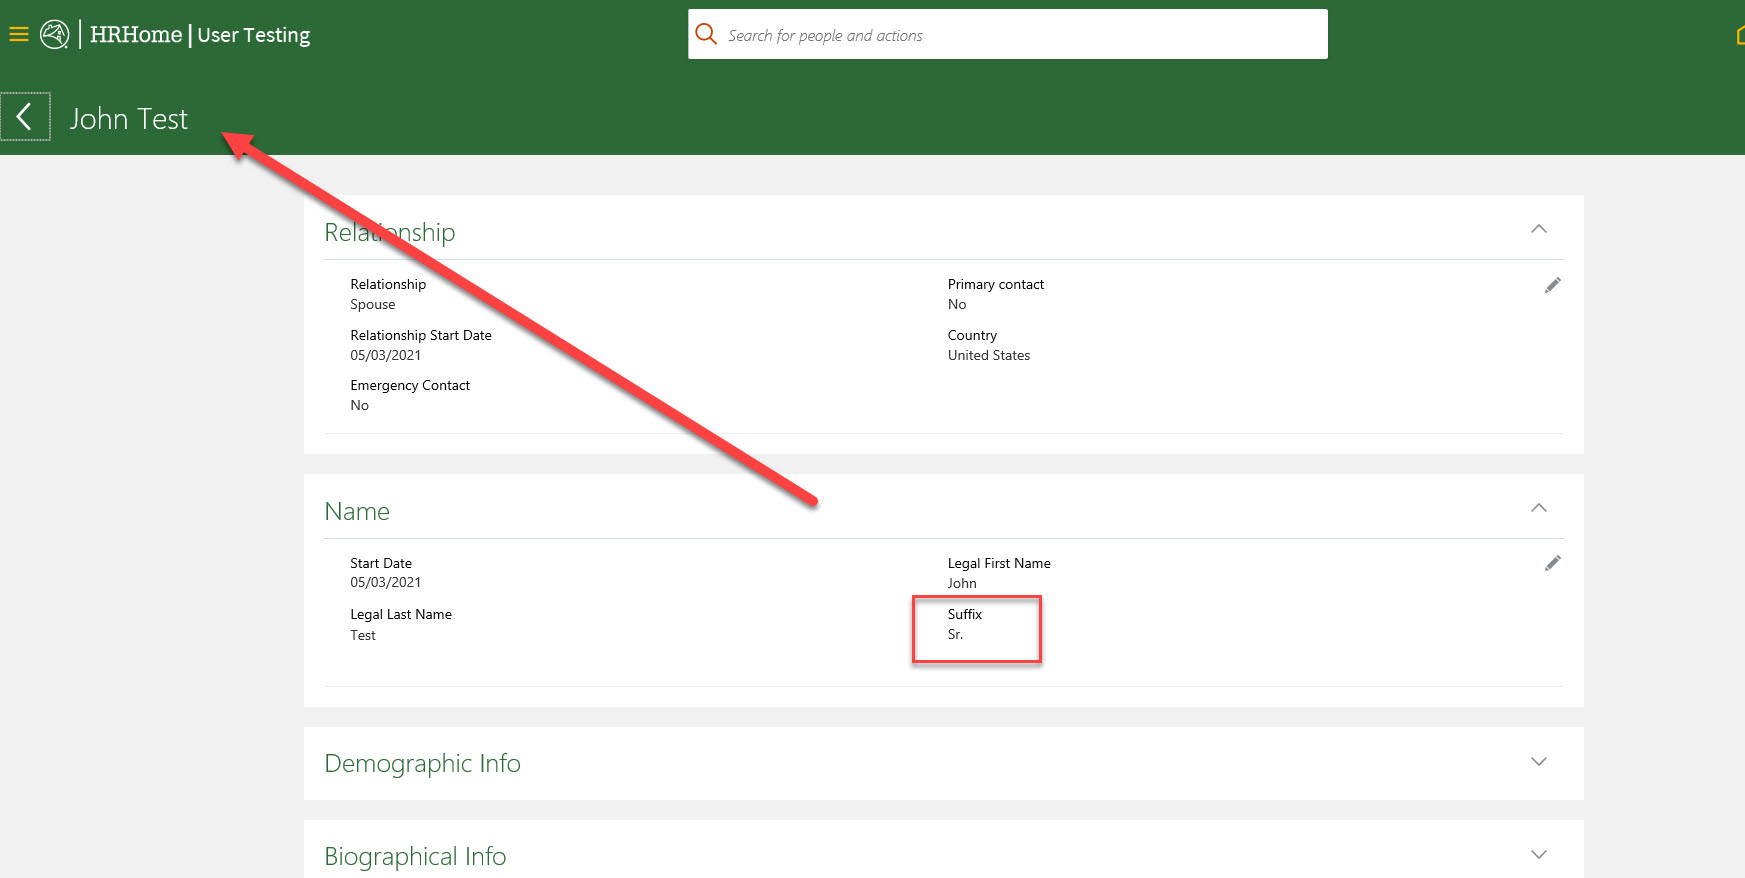1745x878 pixels.
Task: Collapse the Relationship section chevron
Action: (1538, 229)
